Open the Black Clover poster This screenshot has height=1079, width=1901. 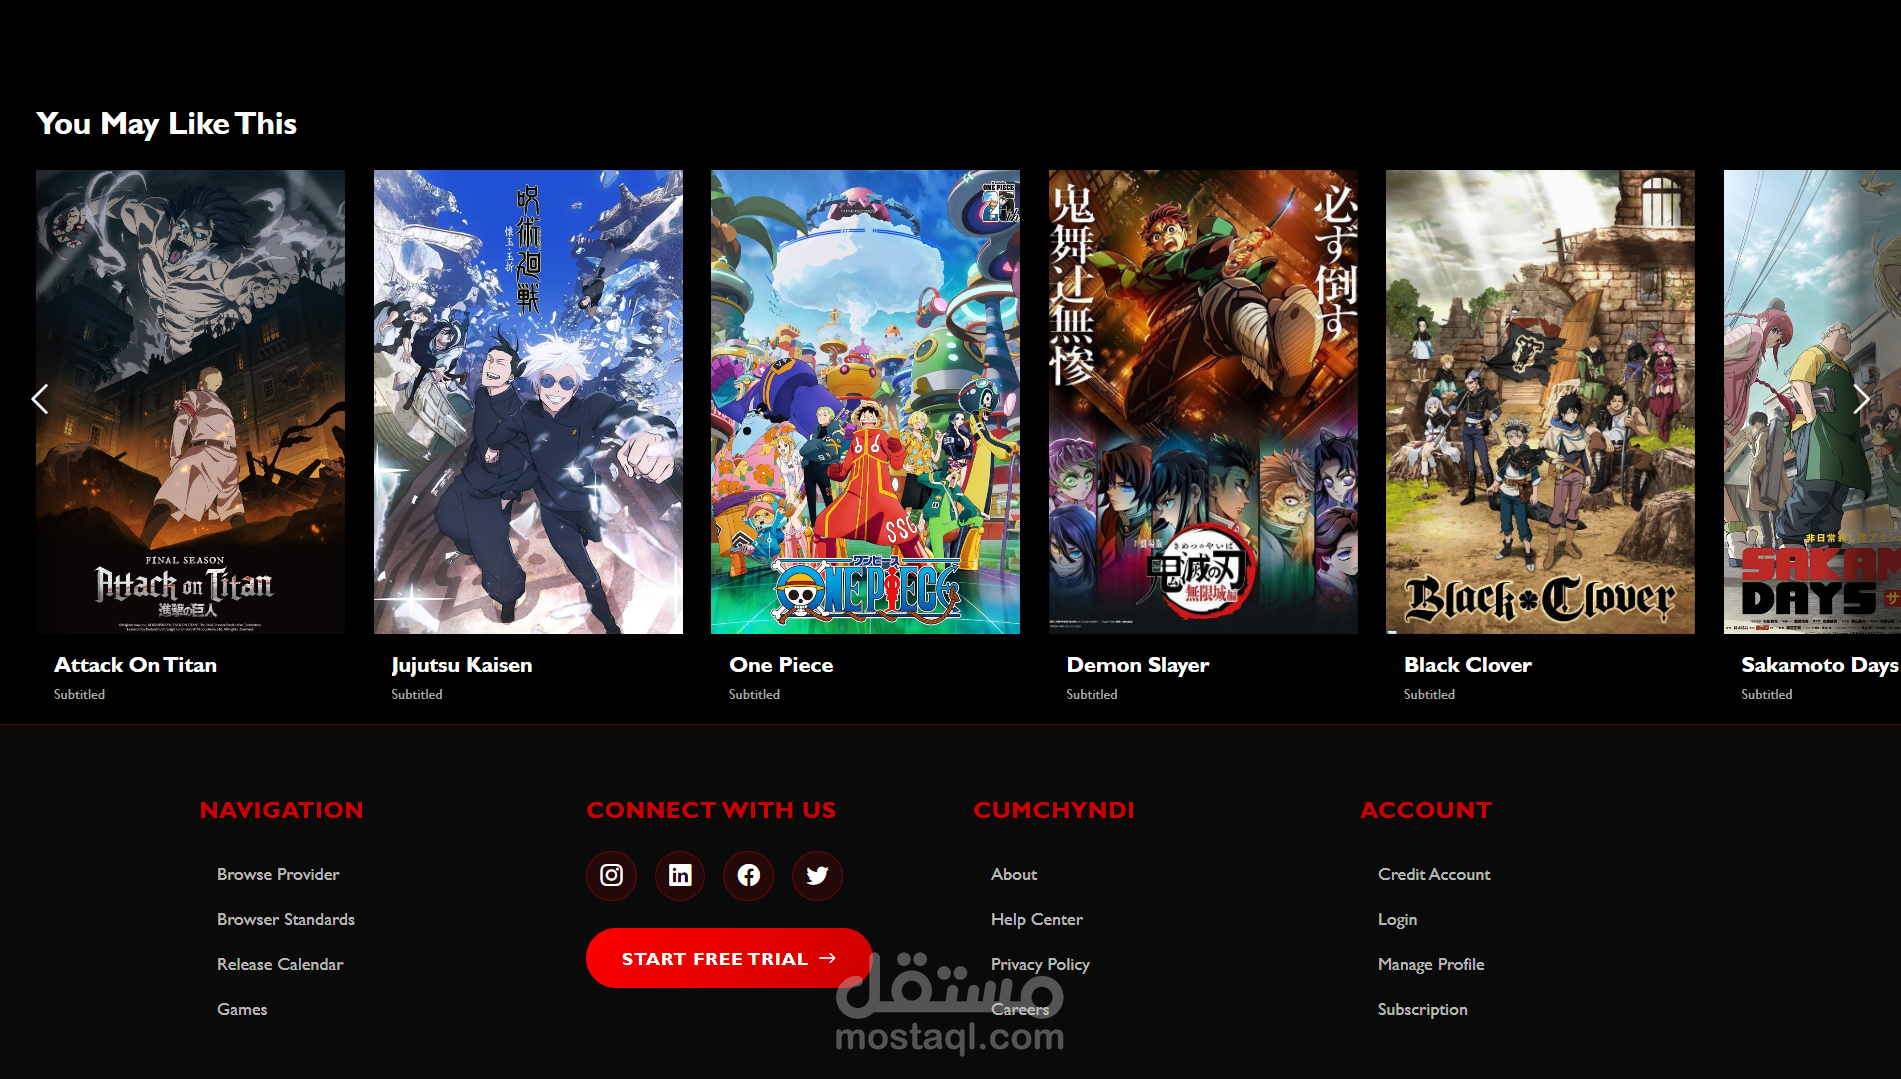(x=1540, y=402)
